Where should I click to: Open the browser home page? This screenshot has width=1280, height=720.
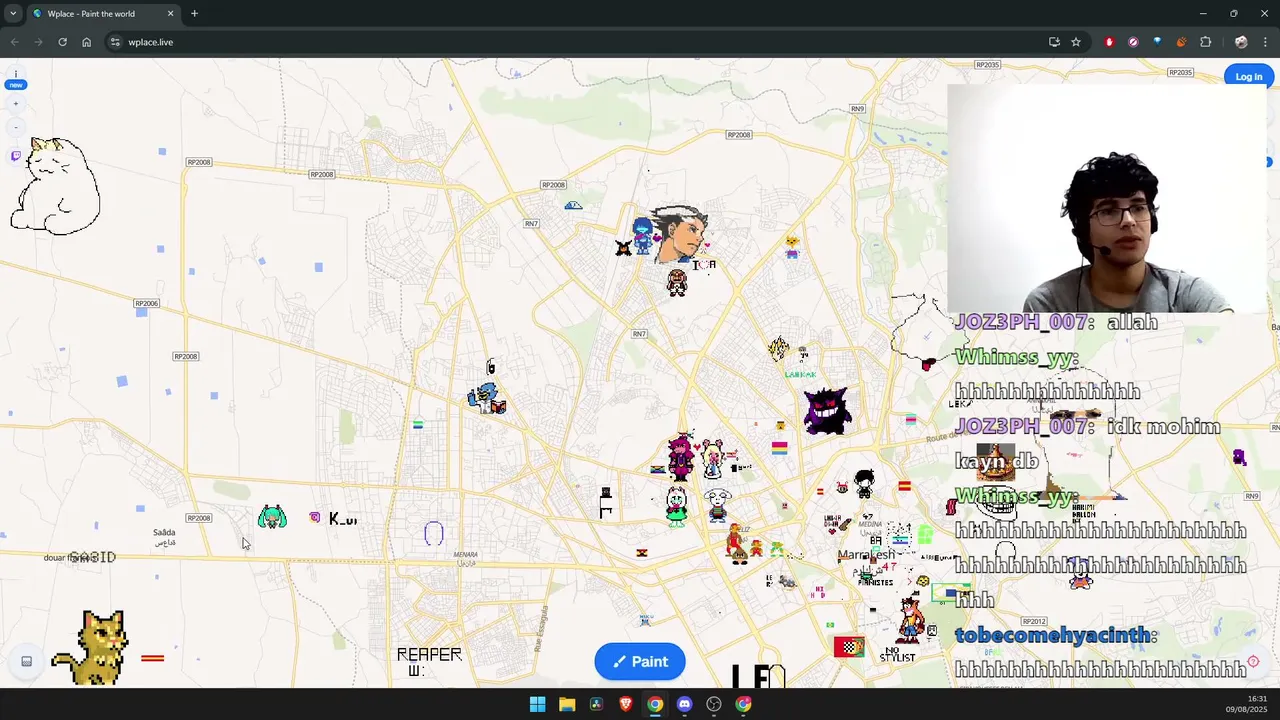(x=86, y=42)
